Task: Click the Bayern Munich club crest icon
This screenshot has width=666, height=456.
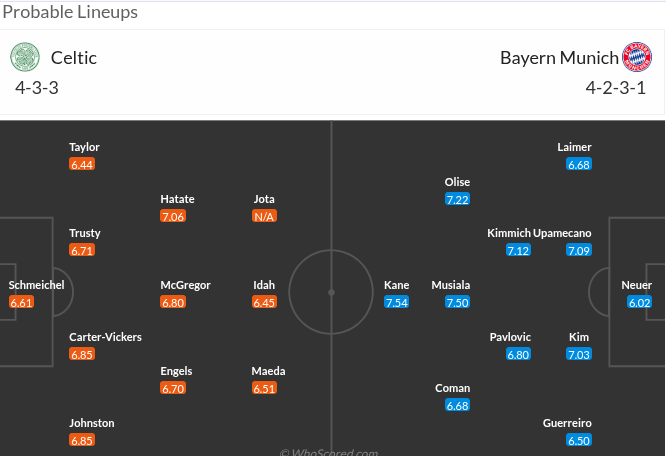Action: point(637,57)
